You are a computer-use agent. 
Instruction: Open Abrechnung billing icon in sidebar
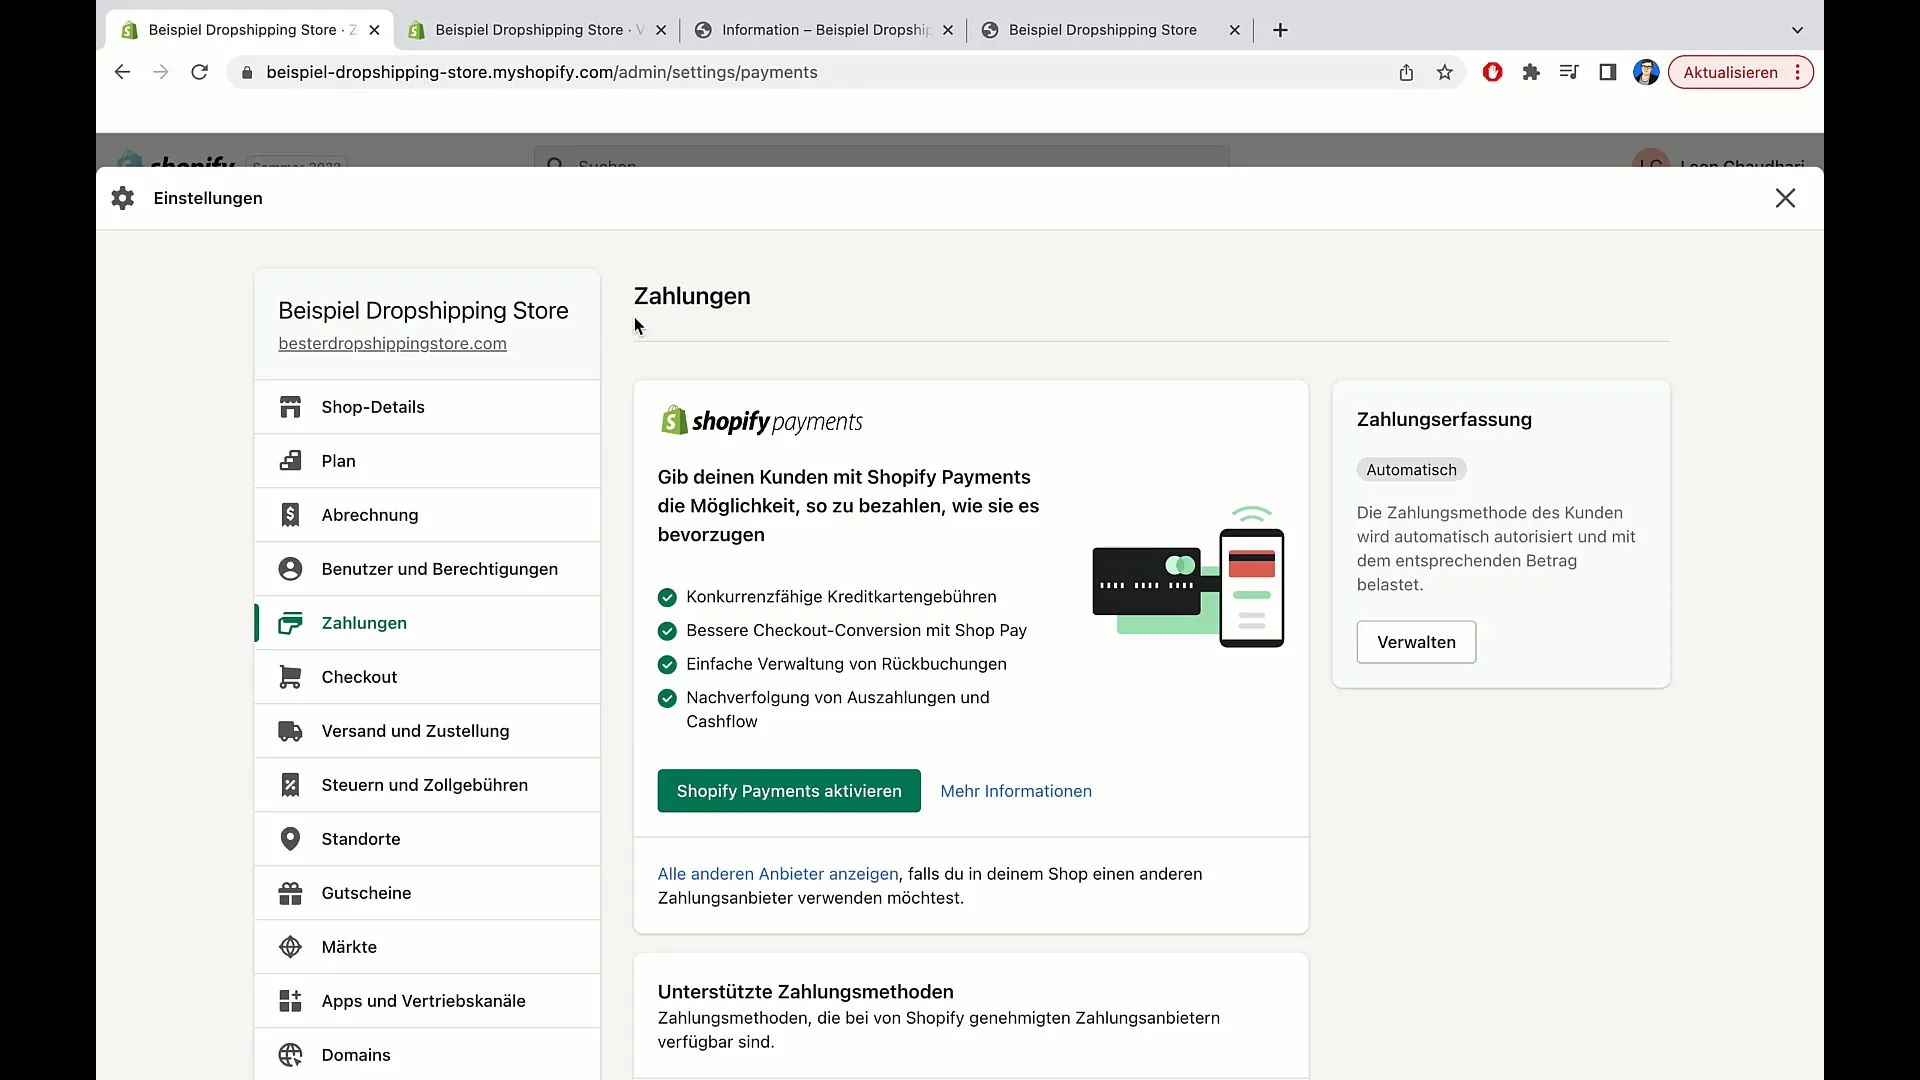click(290, 515)
